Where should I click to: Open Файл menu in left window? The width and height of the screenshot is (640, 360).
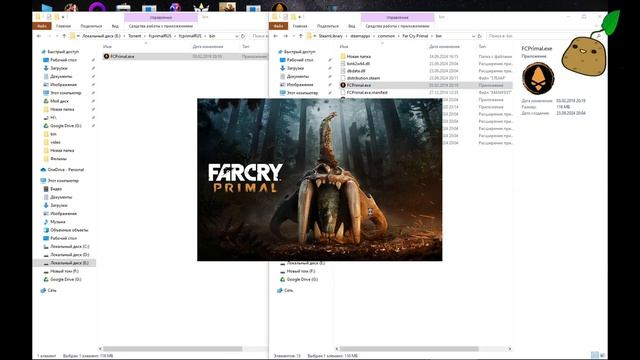point(42,26)
